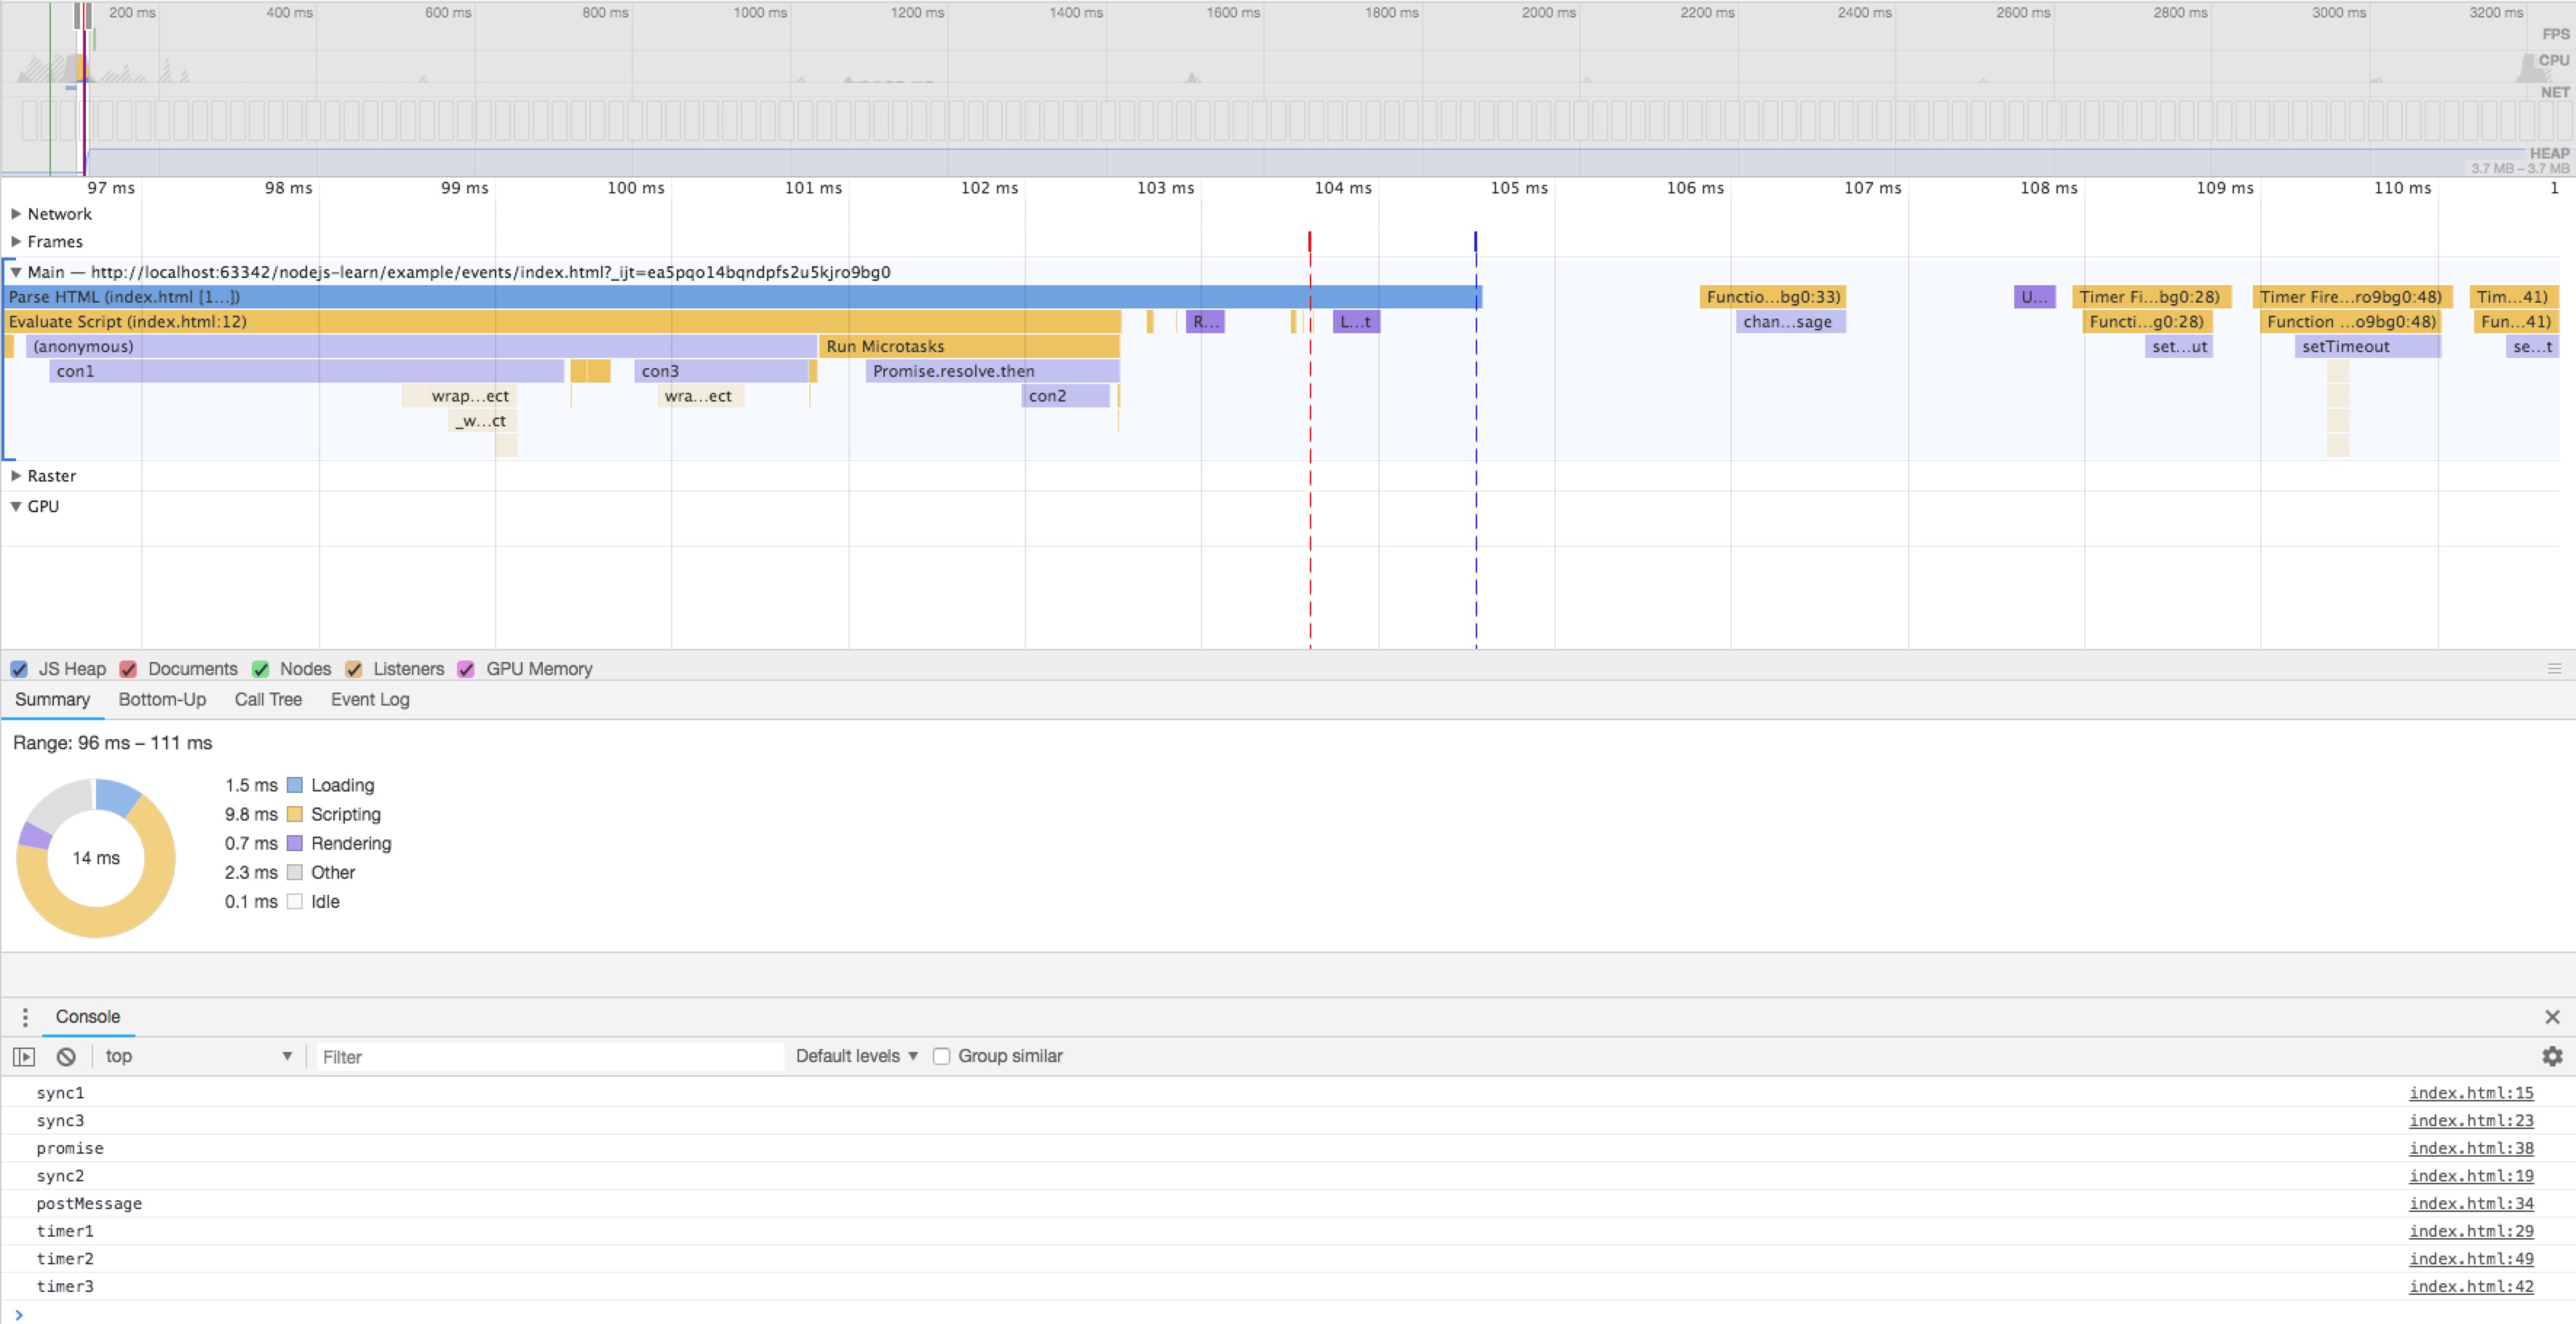Open the console menu three-dot icon

click(x=25, y=1017)
